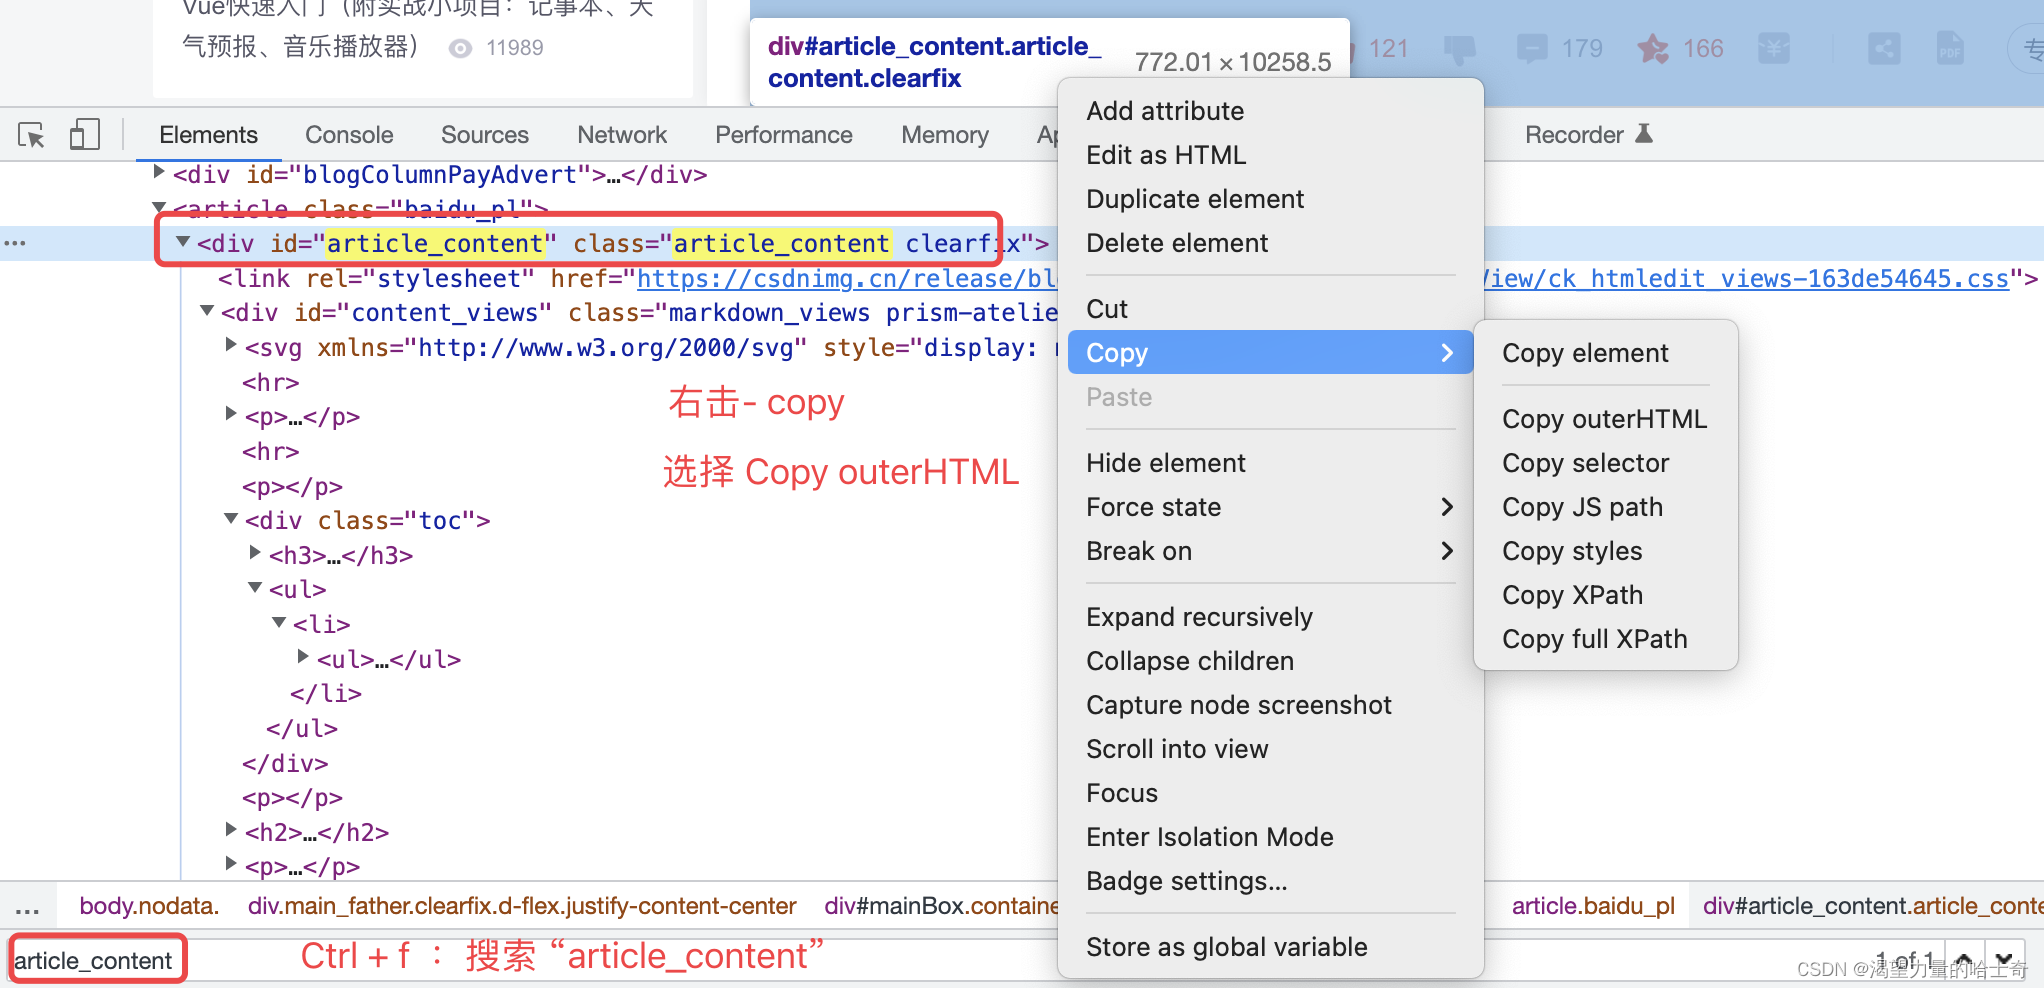
Task: Click the favorite star icon showing 166
Action: [x=1653, y=48]
